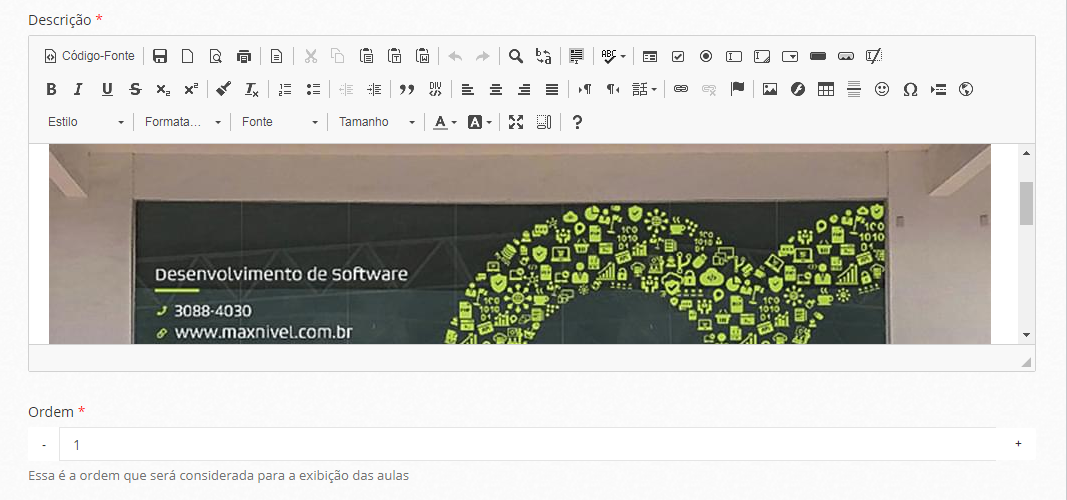Insert a Checkbox form field
Screen dimensions: 1067x500
[678, 56]
